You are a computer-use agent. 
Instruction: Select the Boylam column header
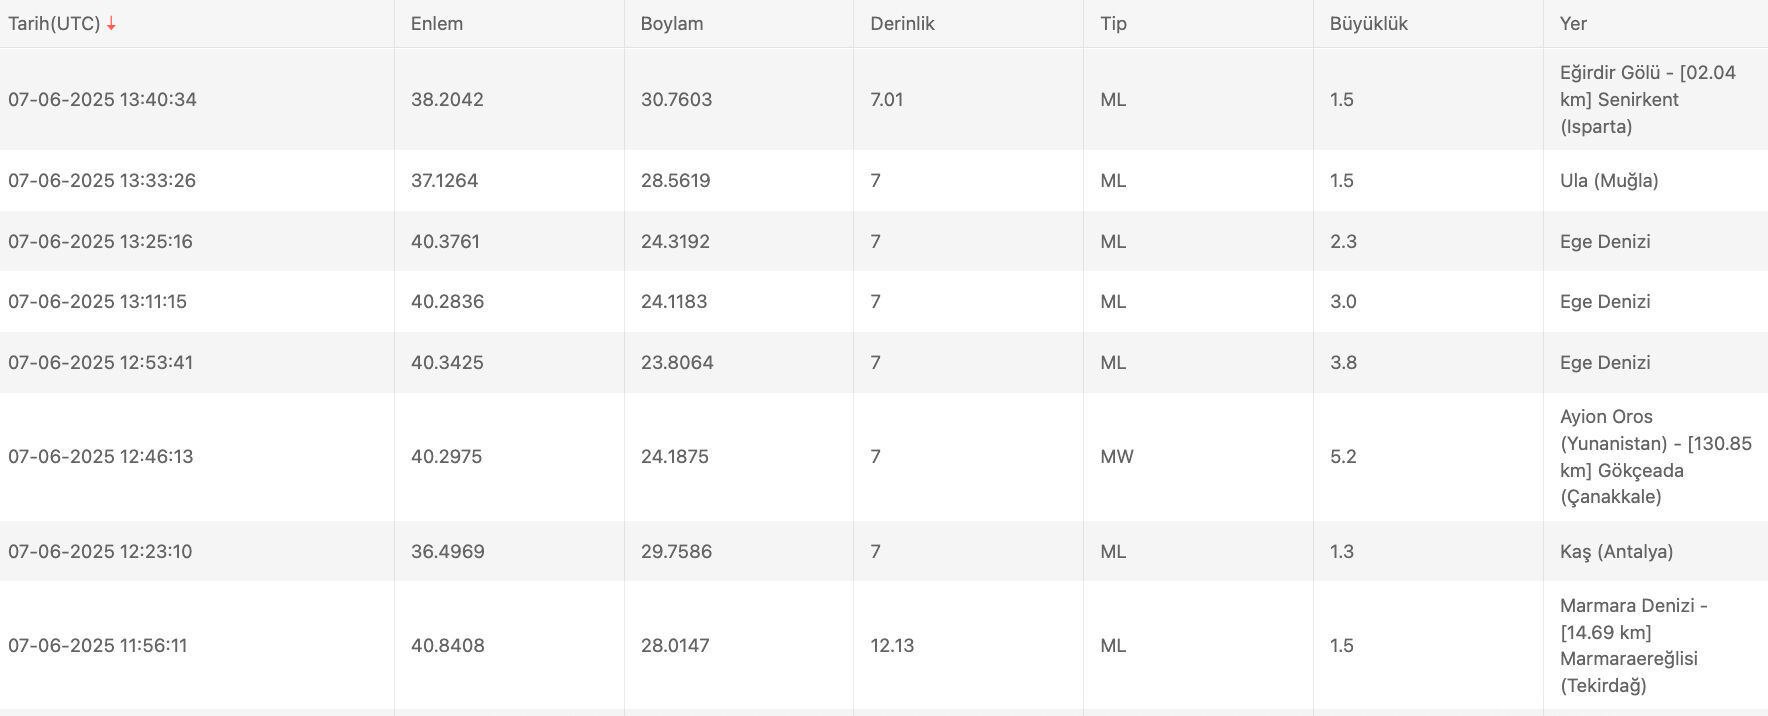(672, 24)
